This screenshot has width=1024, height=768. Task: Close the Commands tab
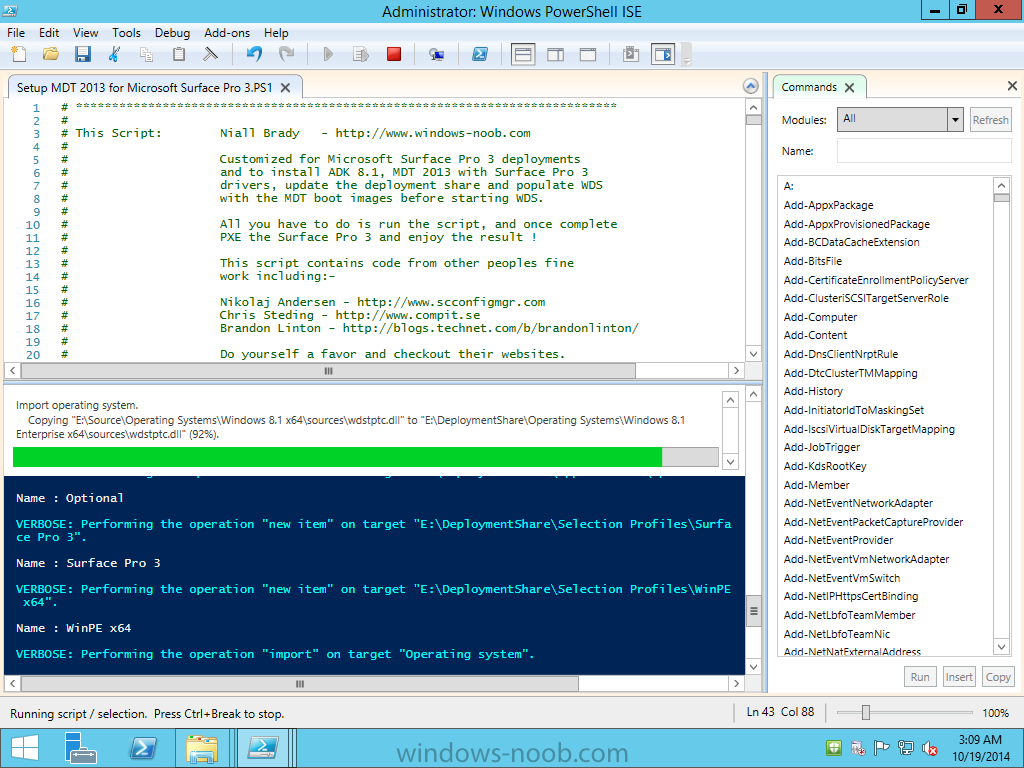849,88
